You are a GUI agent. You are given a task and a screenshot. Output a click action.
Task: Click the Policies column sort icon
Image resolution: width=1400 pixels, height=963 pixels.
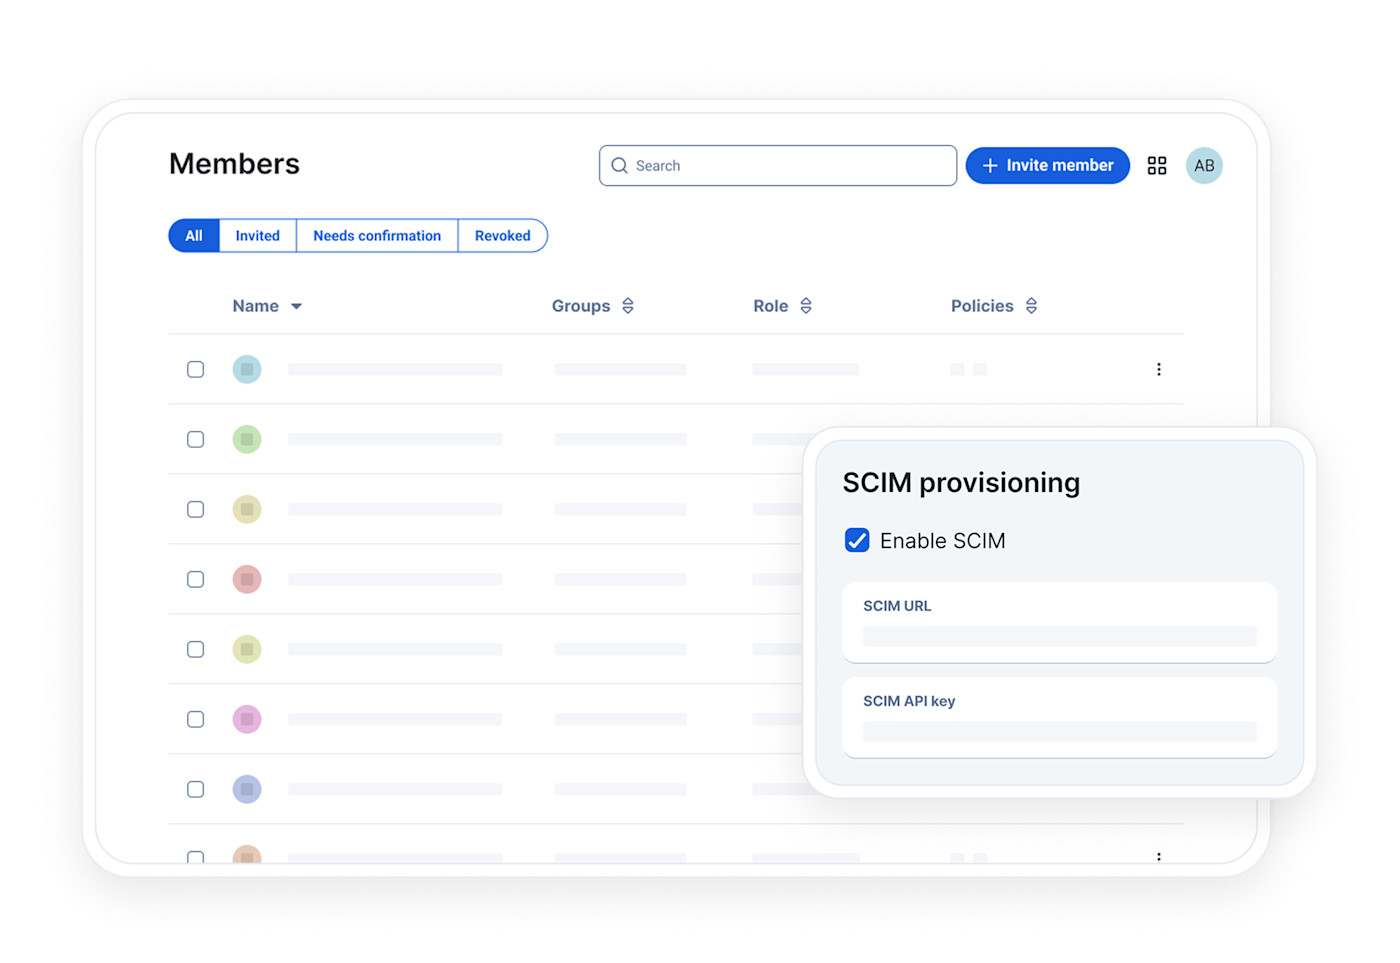(1032, 305)
